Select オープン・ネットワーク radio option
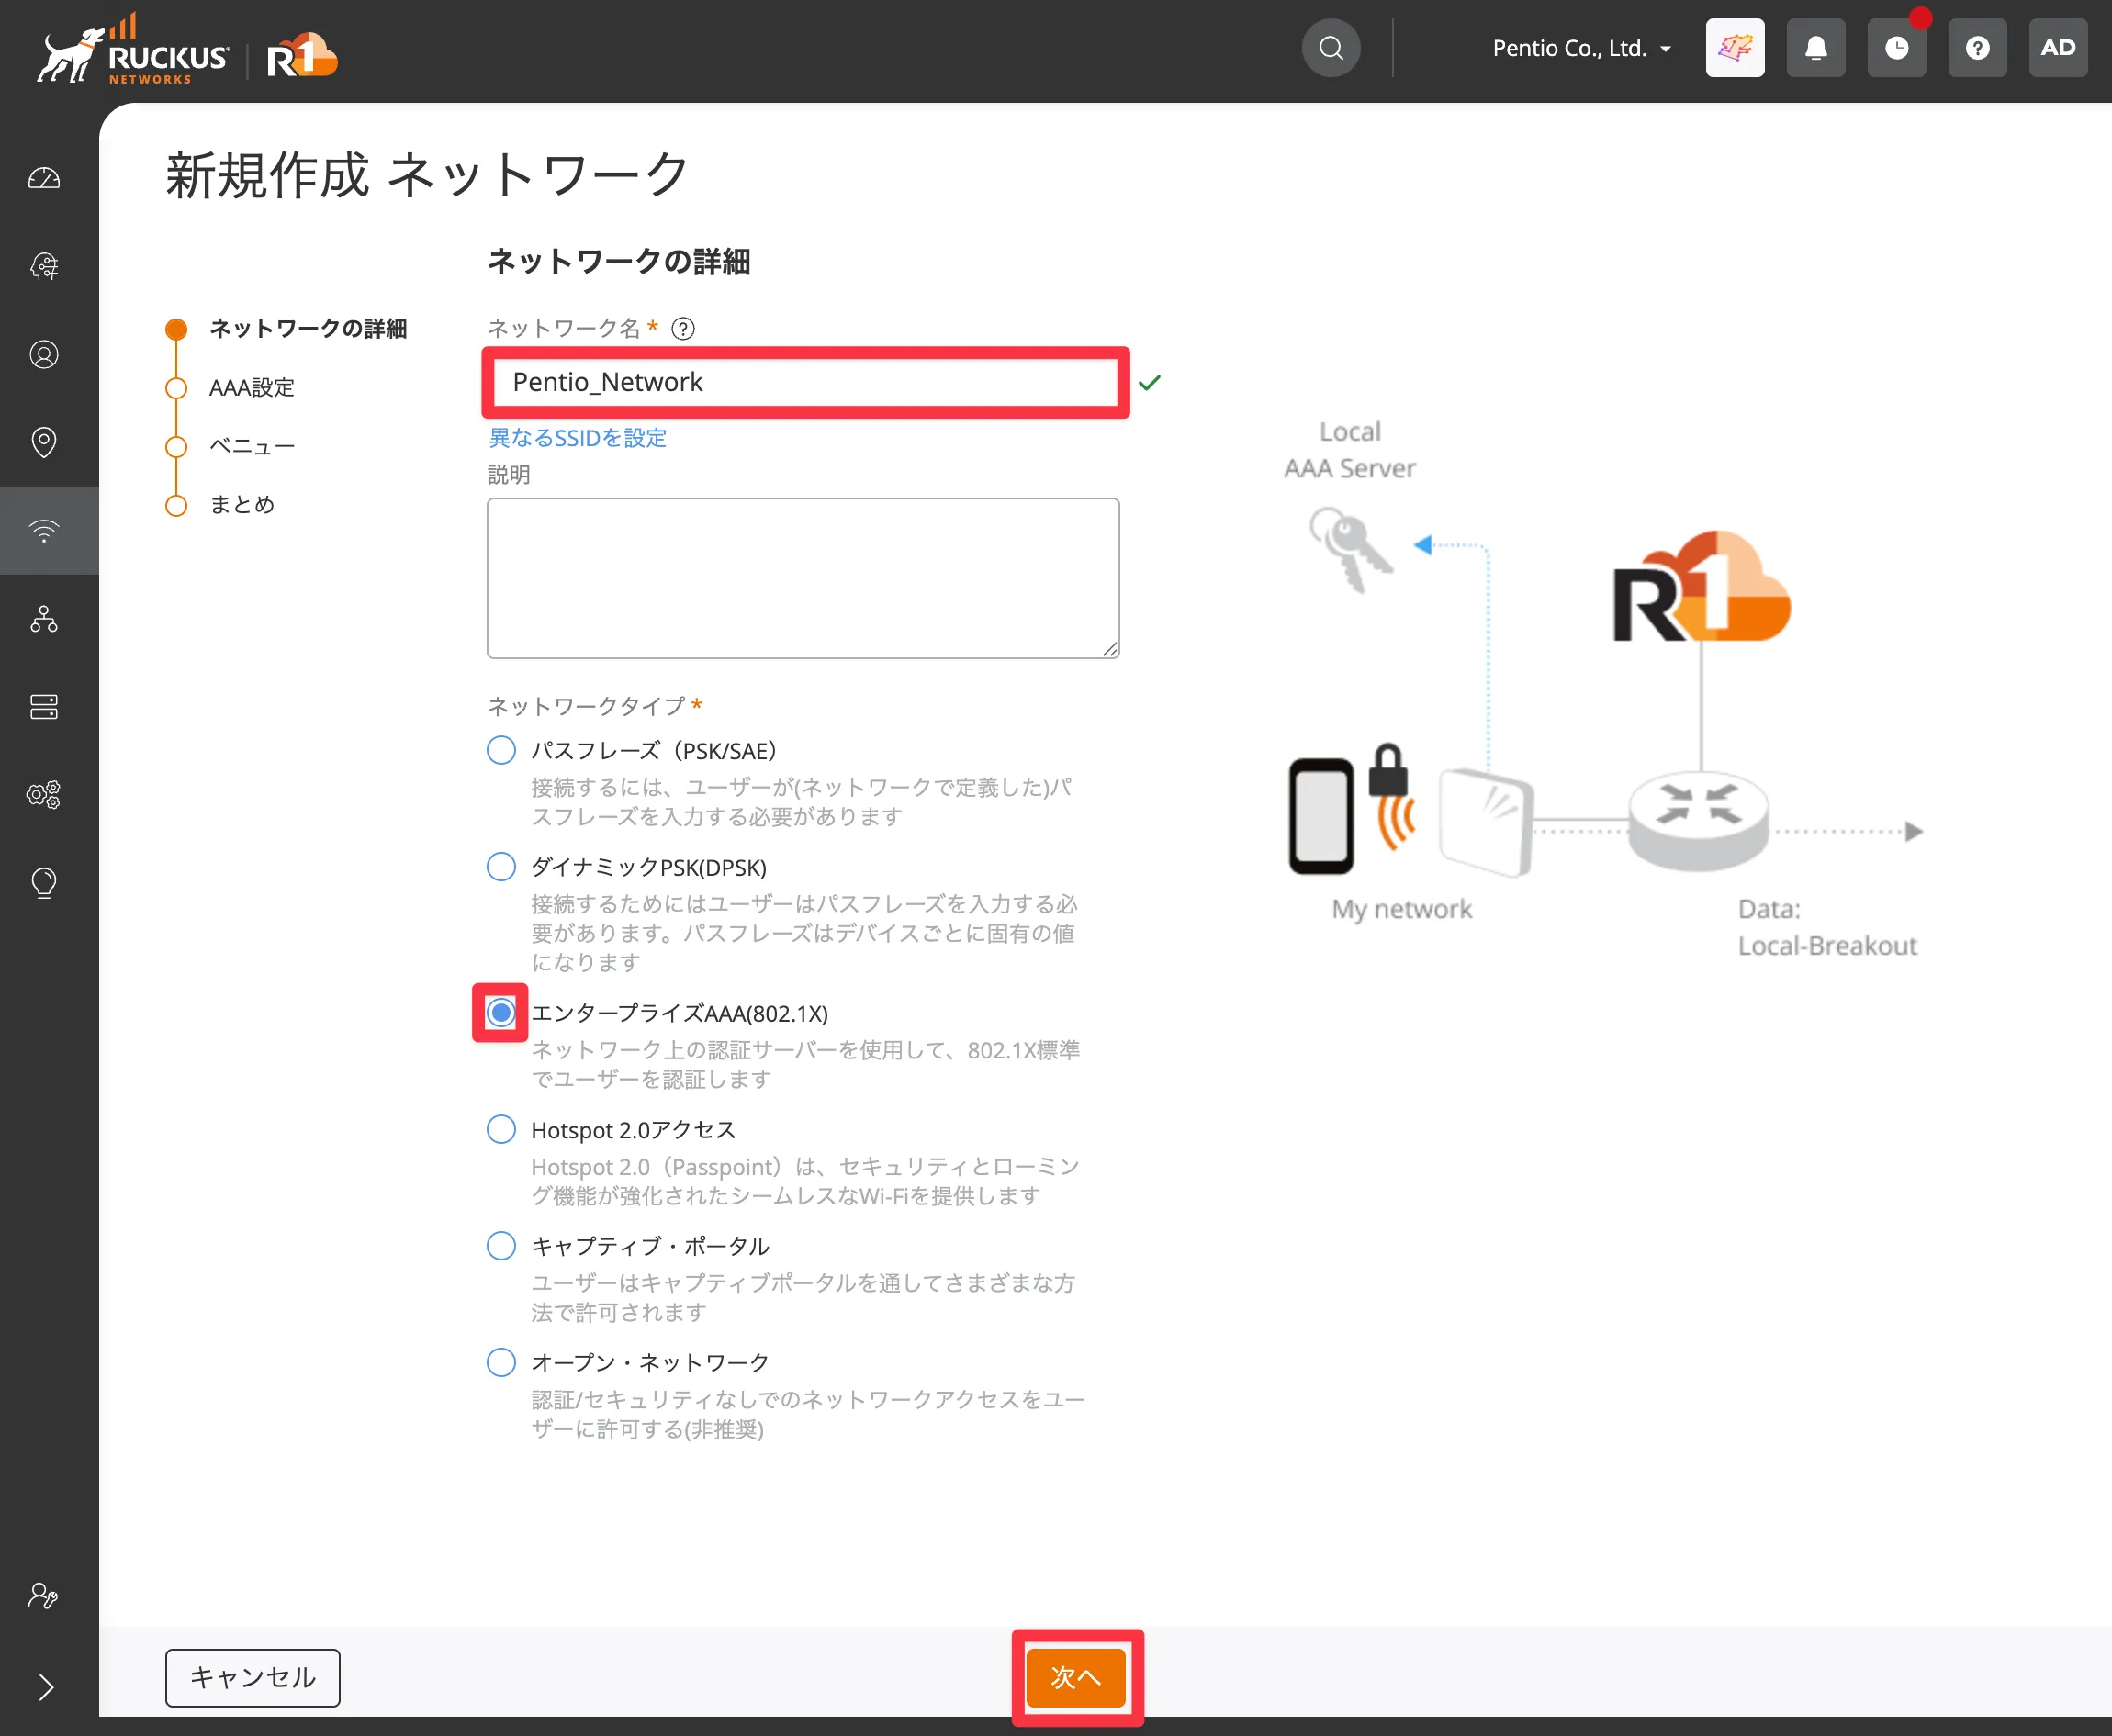Image resolution: width=2112 pixels, height=1736 pixels. (x=501, y=1363)
